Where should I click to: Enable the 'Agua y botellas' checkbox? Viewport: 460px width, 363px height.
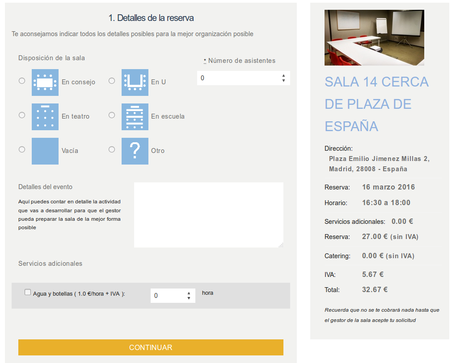27,292
